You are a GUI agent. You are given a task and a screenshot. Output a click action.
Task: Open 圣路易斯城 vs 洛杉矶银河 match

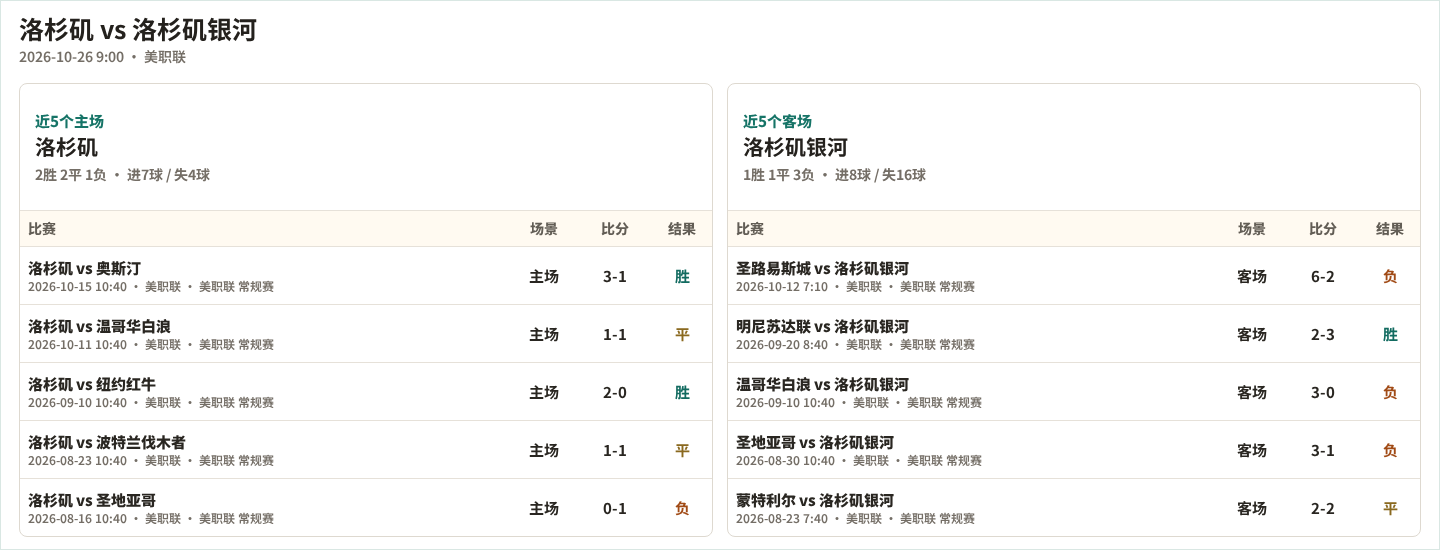(1074, 276)
